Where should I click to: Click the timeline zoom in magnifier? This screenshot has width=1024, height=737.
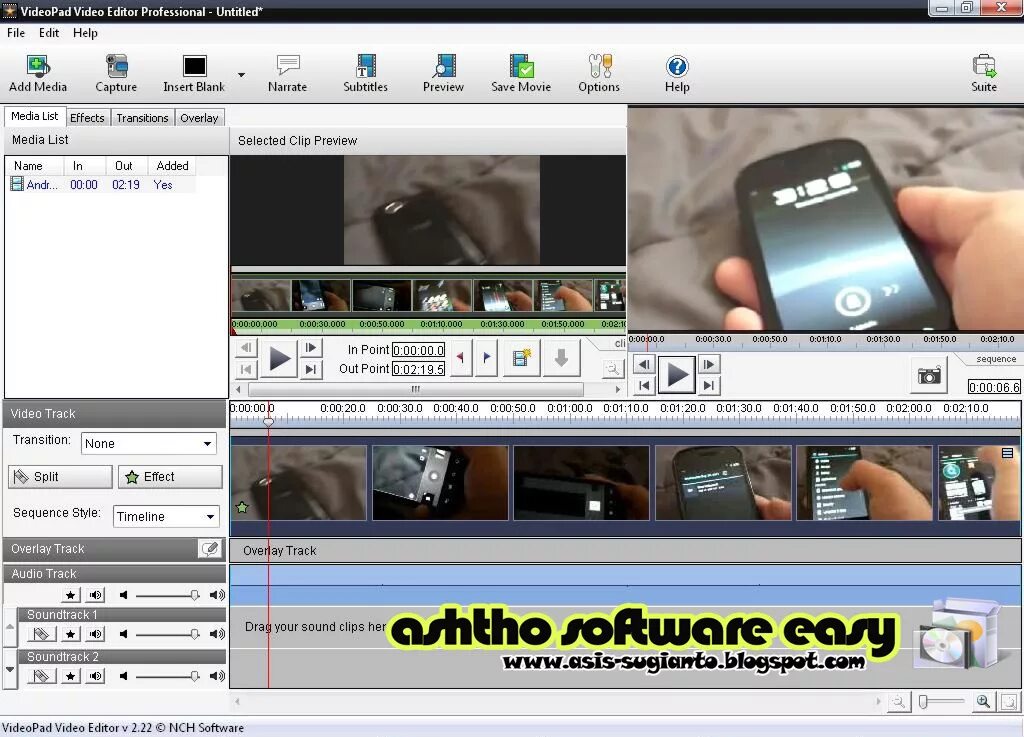click(983, 702)
